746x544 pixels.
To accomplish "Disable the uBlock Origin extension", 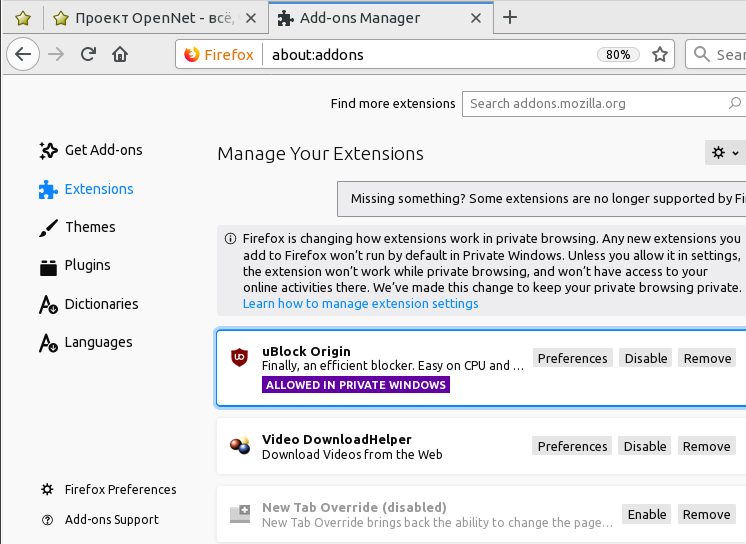I will pyautogui.click(x=645, y=358).
